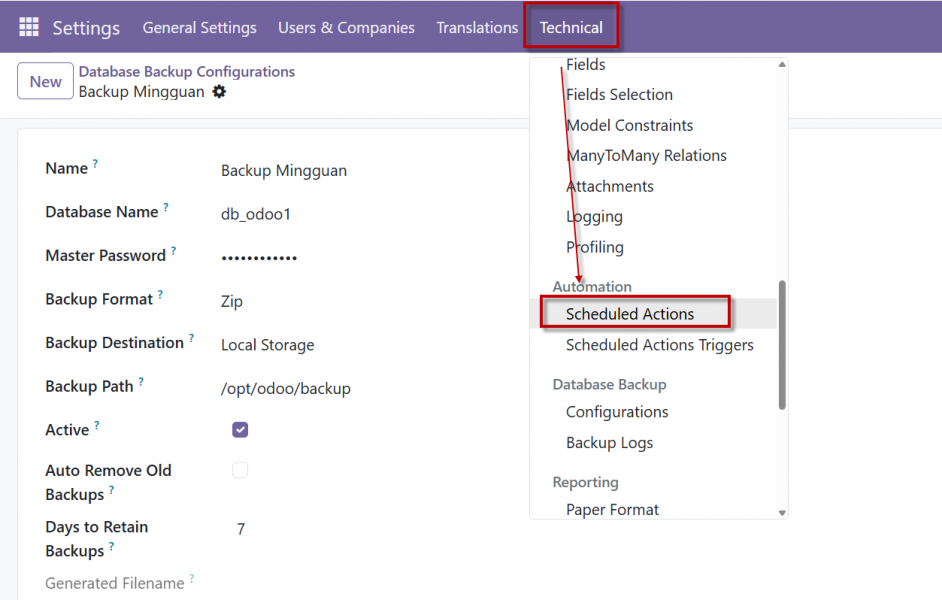Click help icon beside Master Password label
The image size is (942, 600).
click(174, 250)
